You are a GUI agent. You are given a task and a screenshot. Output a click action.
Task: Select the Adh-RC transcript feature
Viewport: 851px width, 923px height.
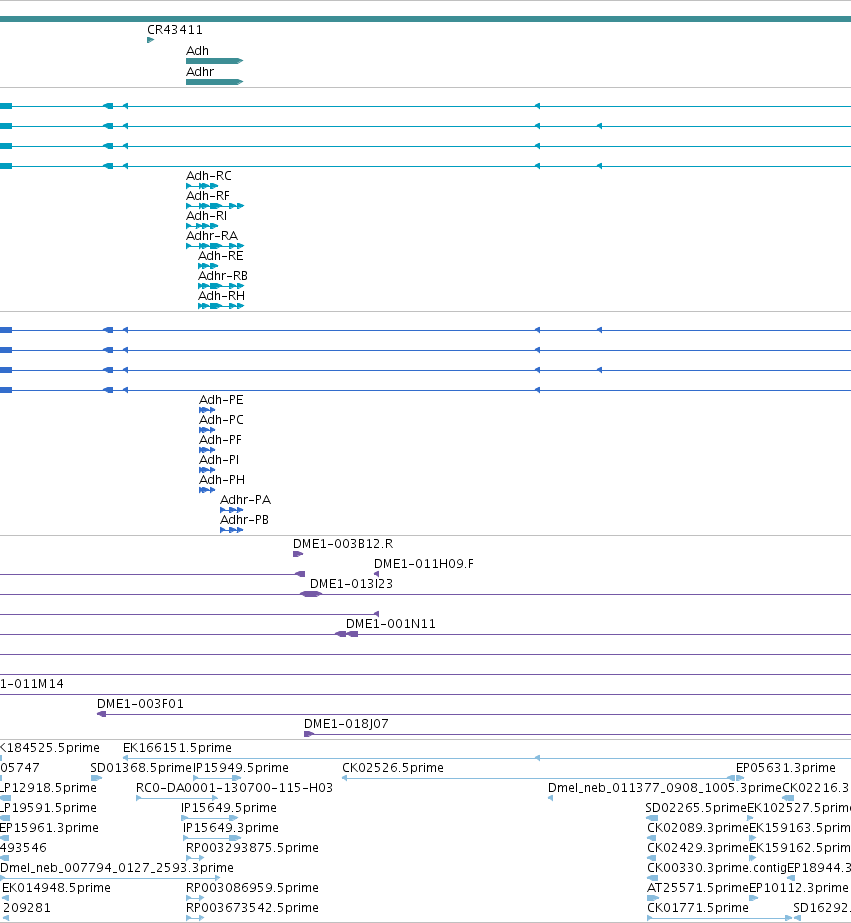click(202, 186)
